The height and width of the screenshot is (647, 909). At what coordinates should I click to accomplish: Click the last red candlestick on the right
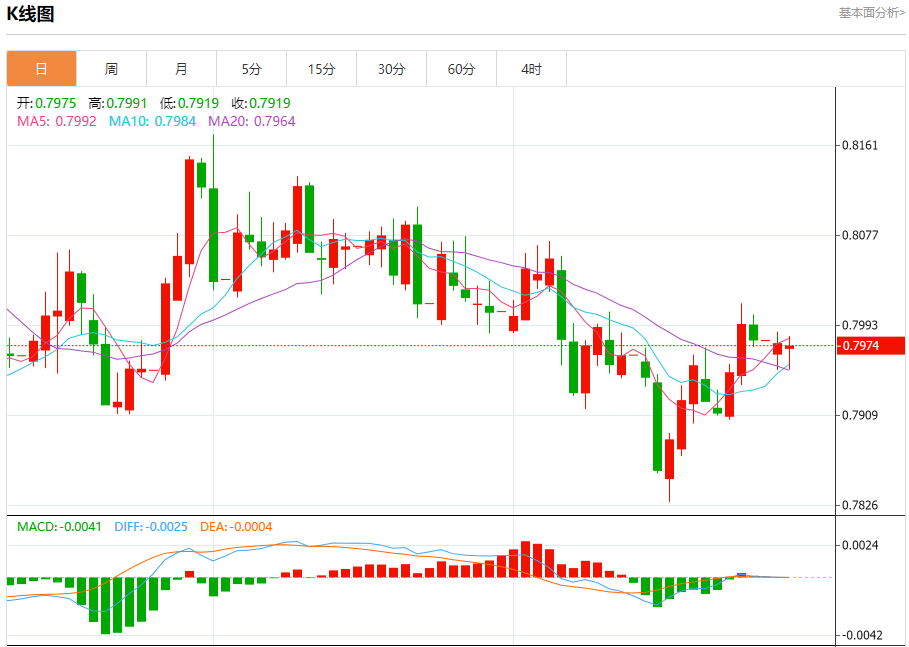click(x=790, y=347)
